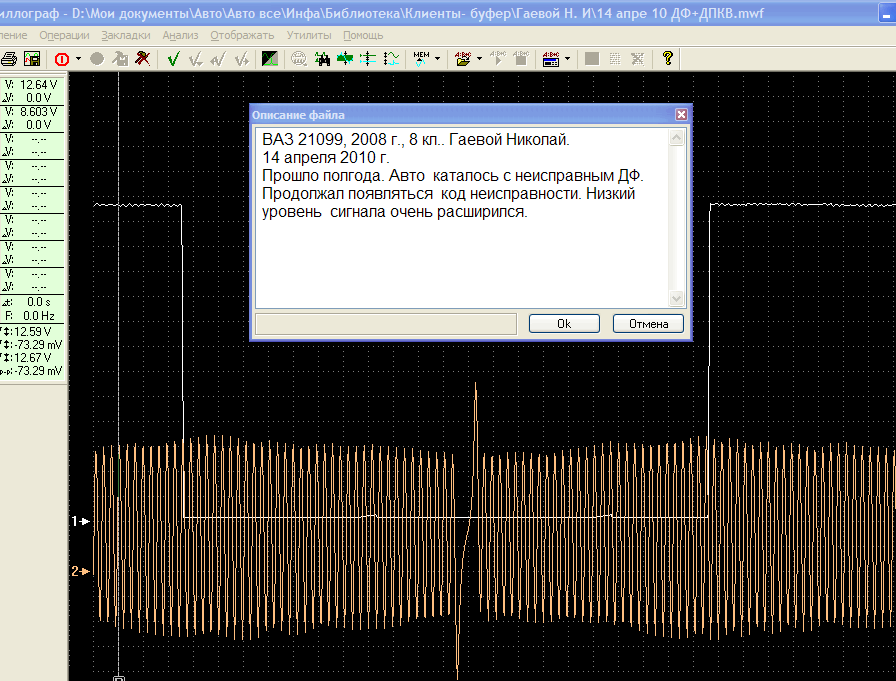Screen dimensions: 896x681
Task: Expand the arrow beside the A:B:C panel icon
Action: [x=567, y=59]
